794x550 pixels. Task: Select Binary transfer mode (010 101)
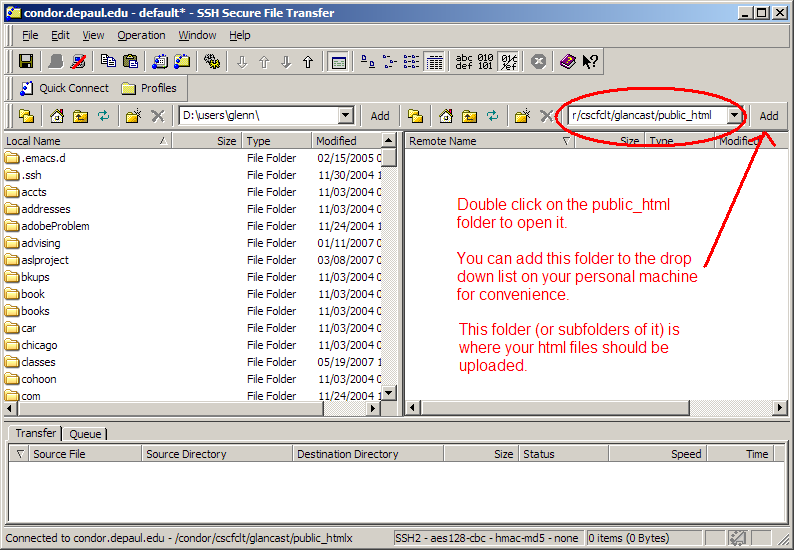tap(486, 62)
